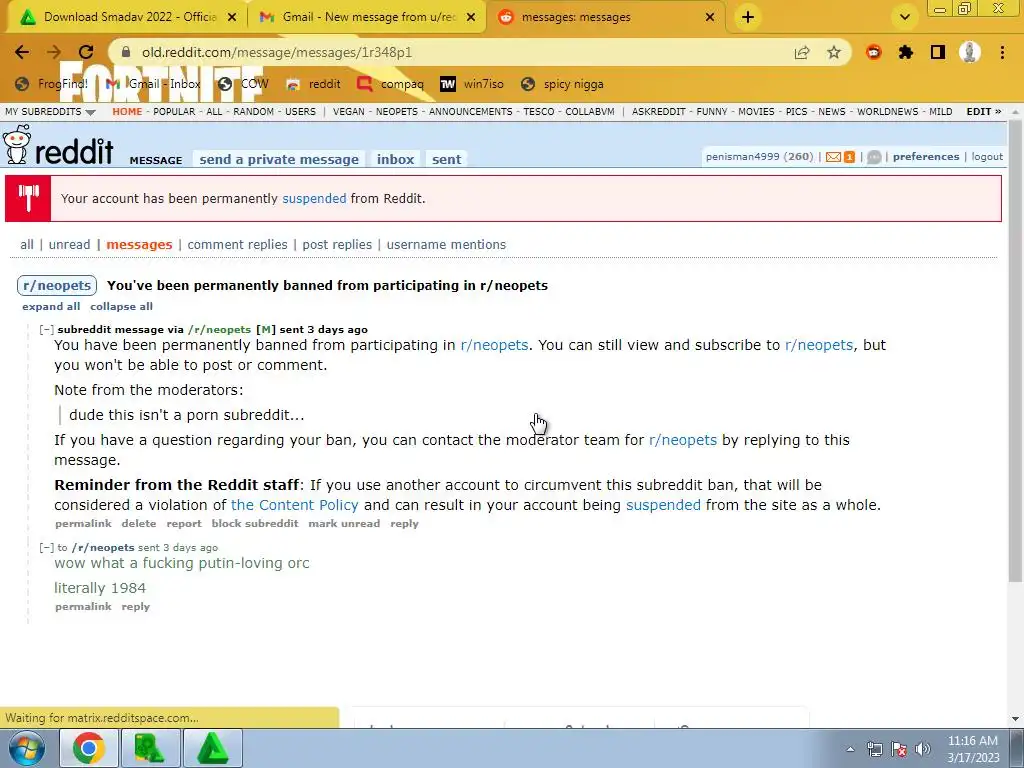Bookmark this page with the star icon
Image resolution: width=1024 pixels, height=768 pixels.
tap(834, 52)
